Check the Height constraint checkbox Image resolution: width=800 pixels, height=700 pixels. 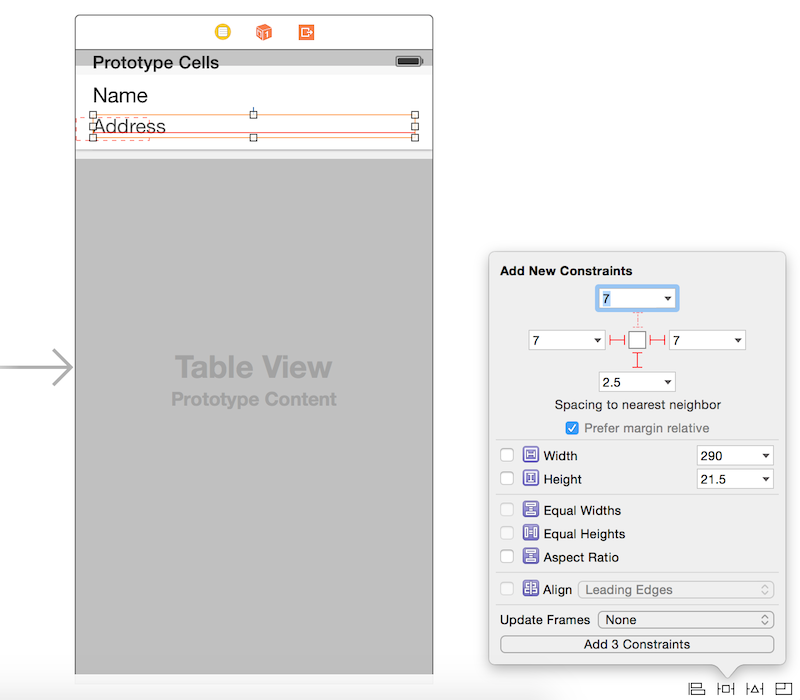(x=507, y=479)
